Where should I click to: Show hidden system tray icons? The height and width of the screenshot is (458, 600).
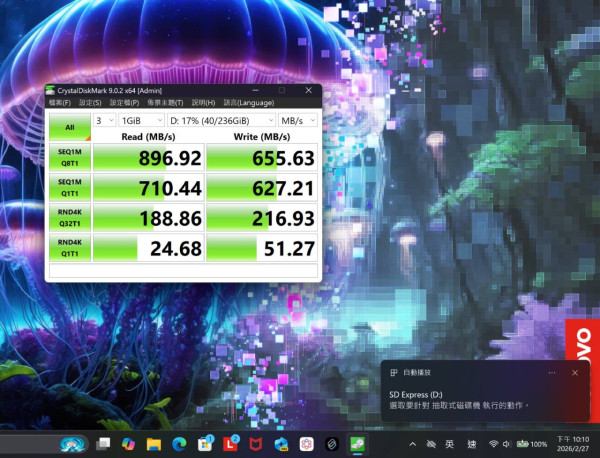tap(412, 444)
